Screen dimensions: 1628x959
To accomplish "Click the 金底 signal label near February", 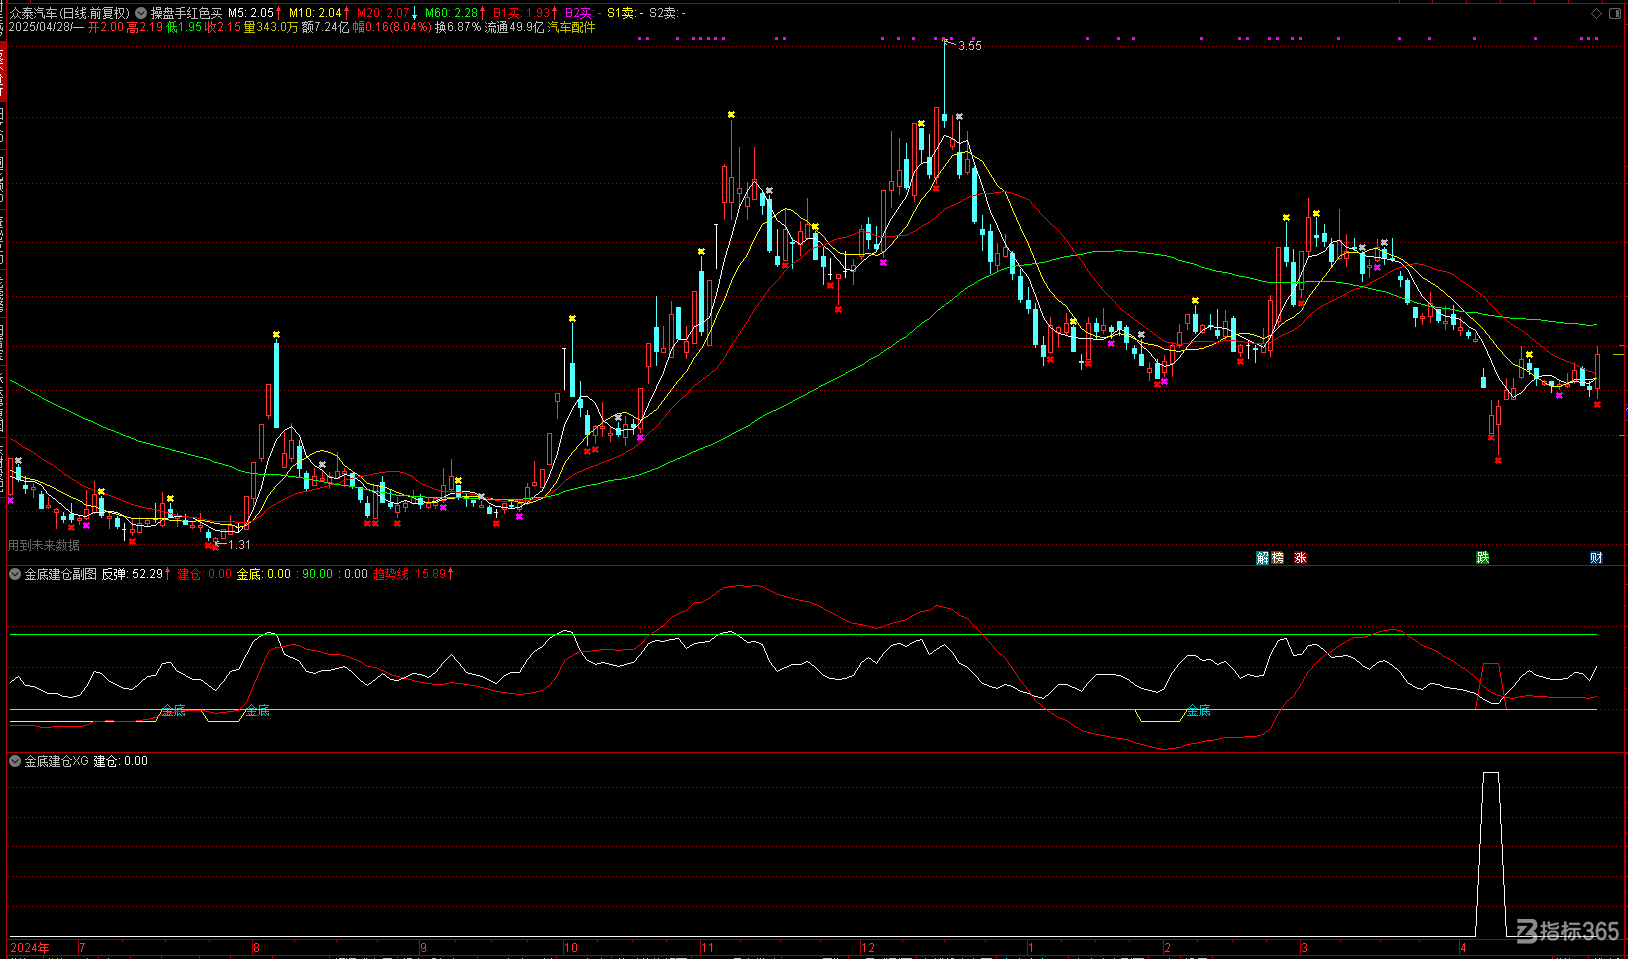I will 1198,710.
